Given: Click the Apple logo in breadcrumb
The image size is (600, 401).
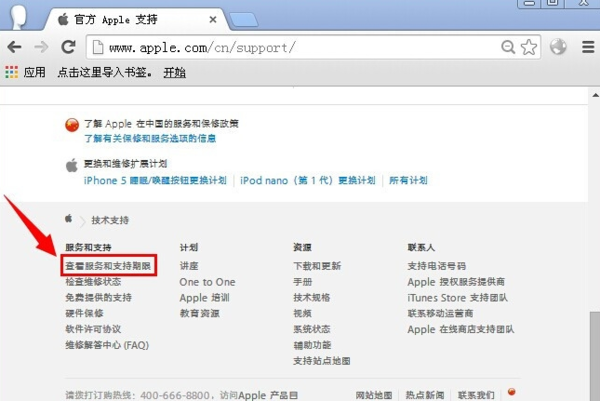Looking at the screenshot, I should (68, 218).
